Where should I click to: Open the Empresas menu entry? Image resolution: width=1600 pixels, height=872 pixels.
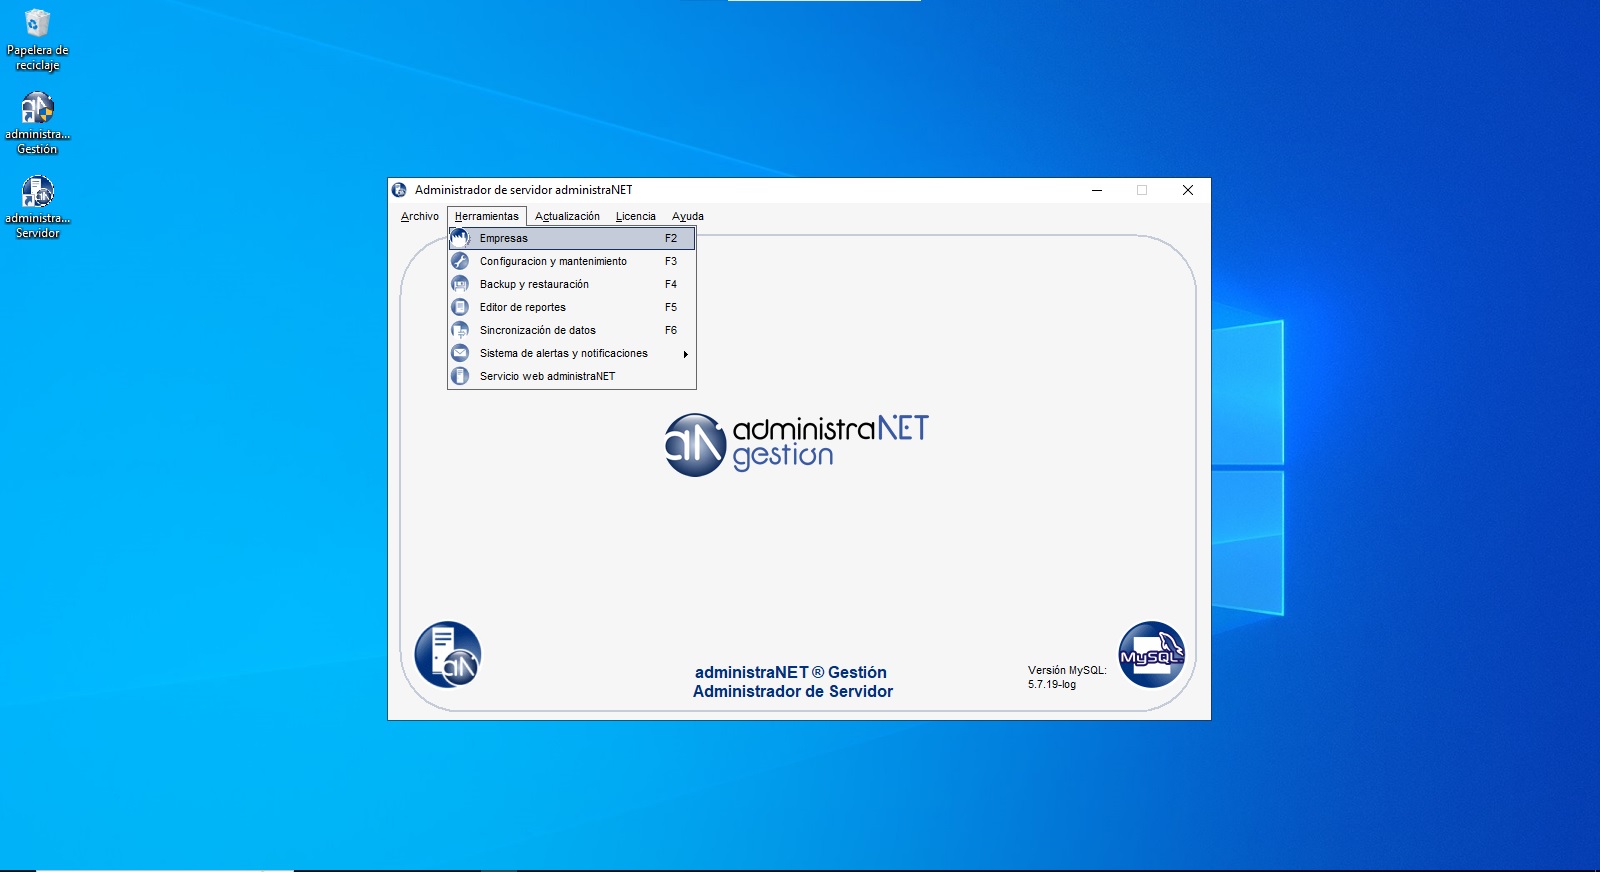(x=571, y=238)
